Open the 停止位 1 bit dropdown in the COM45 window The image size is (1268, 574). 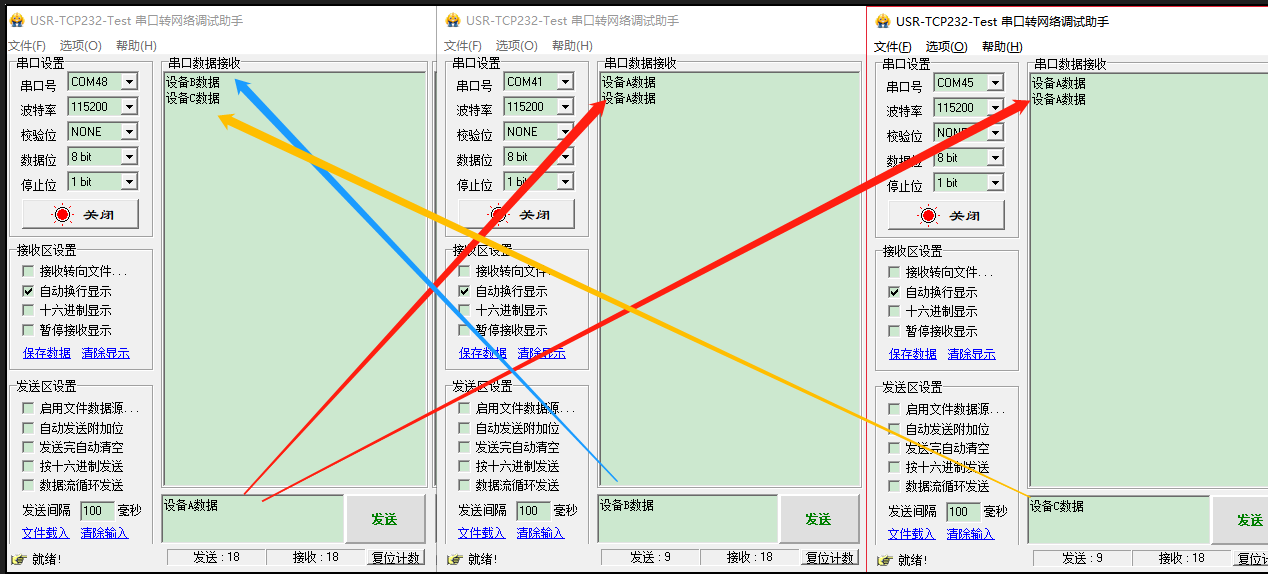coord(995,183)
